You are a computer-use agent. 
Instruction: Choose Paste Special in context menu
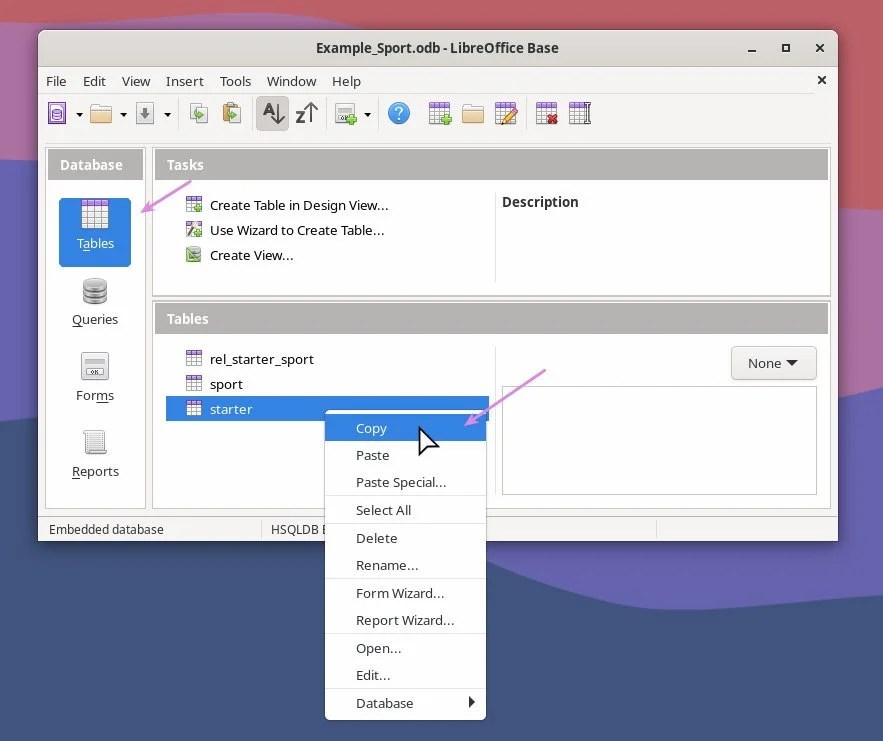pyautogui.click(x=405, y=483)
